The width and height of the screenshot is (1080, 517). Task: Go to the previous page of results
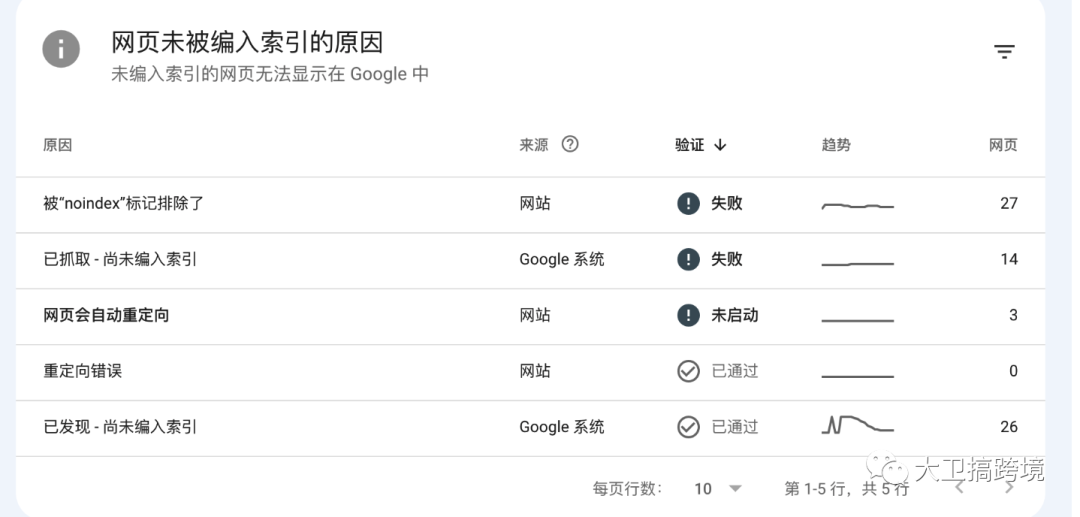click(959, 488)
